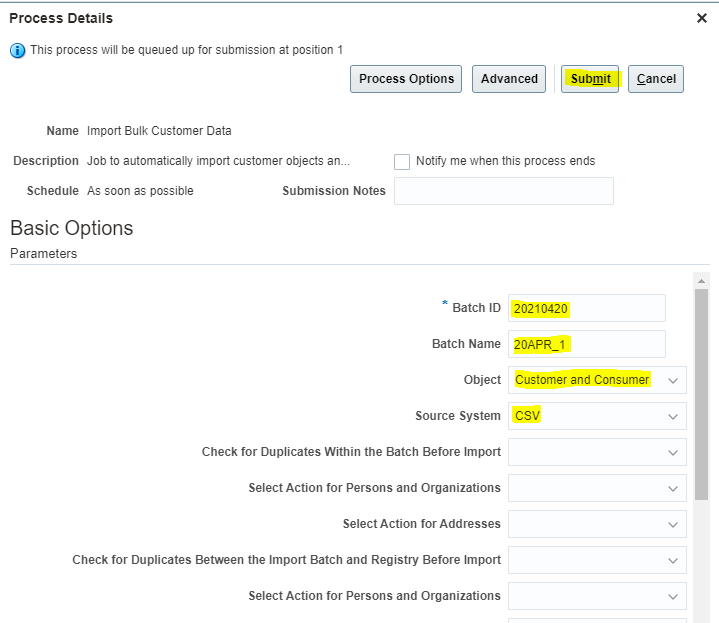The image size is (719, 623).
Task: Open the first Select Action for Persons dropdown
Action: pos(597,488)
